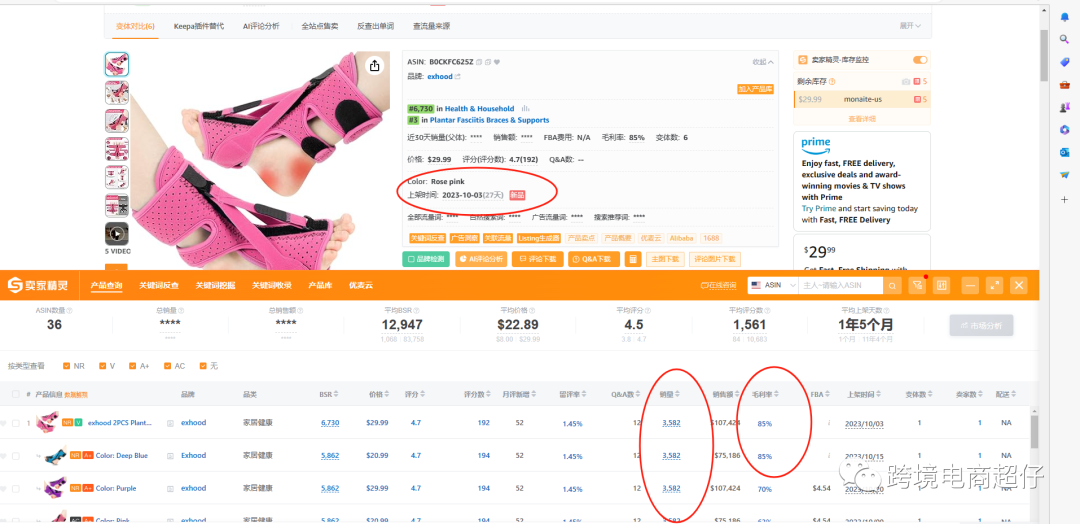Collapse product info with 收起 chevron

point(762,62)
